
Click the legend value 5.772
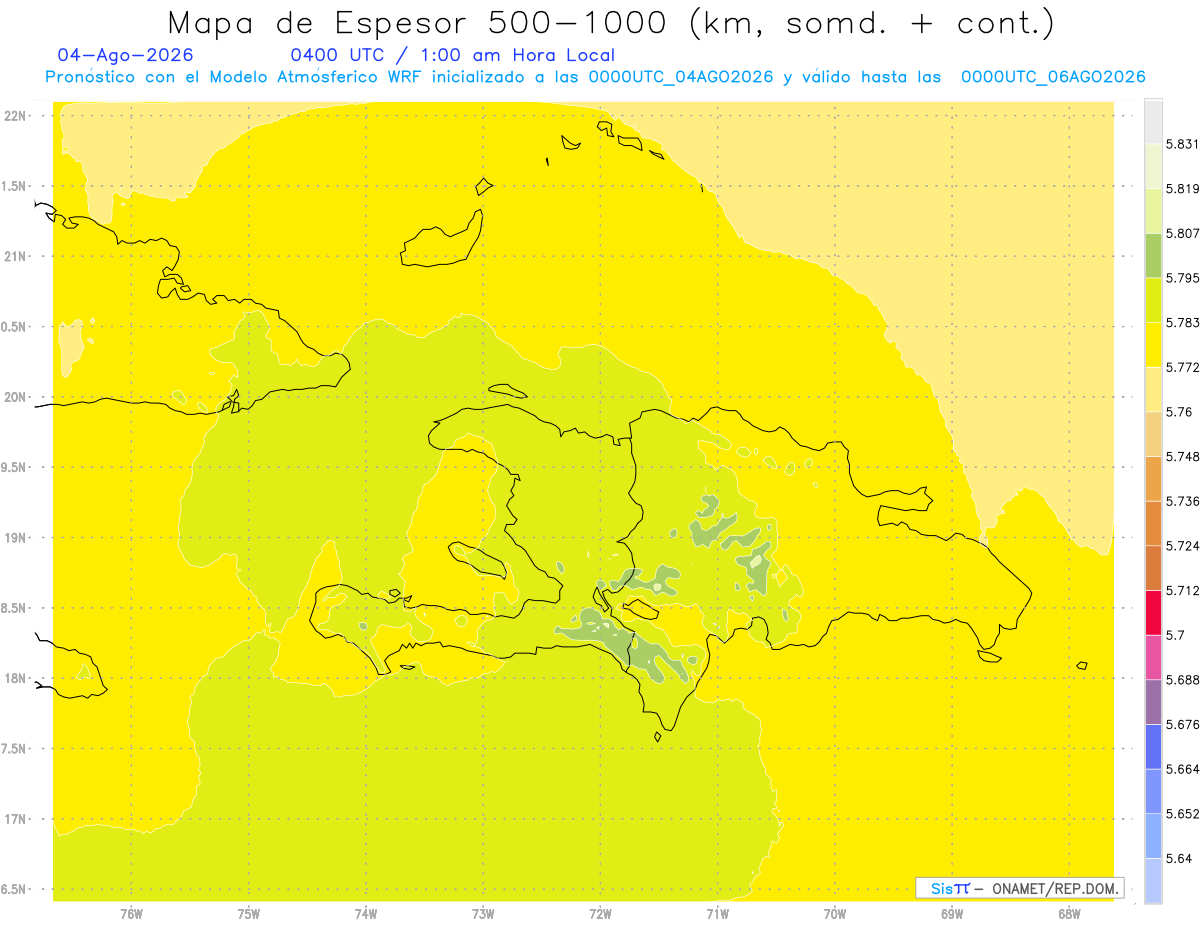[x=1183, y=367]
